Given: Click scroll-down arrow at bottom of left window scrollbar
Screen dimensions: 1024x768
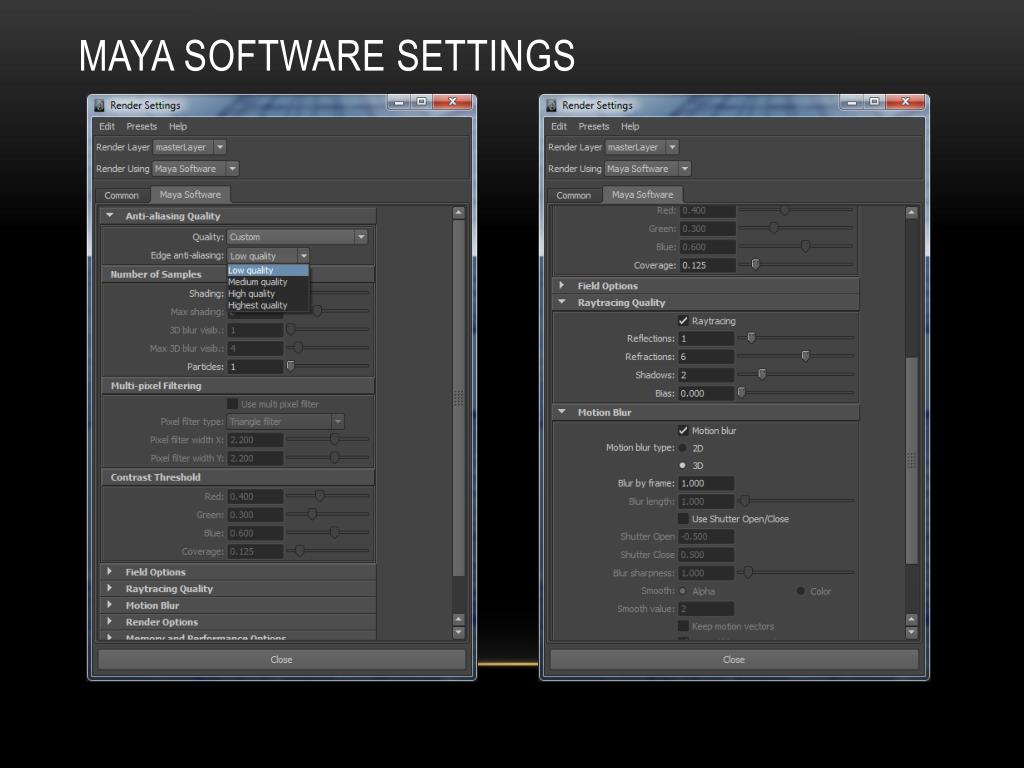Looking at the screenshot, I should coord(458,632).
